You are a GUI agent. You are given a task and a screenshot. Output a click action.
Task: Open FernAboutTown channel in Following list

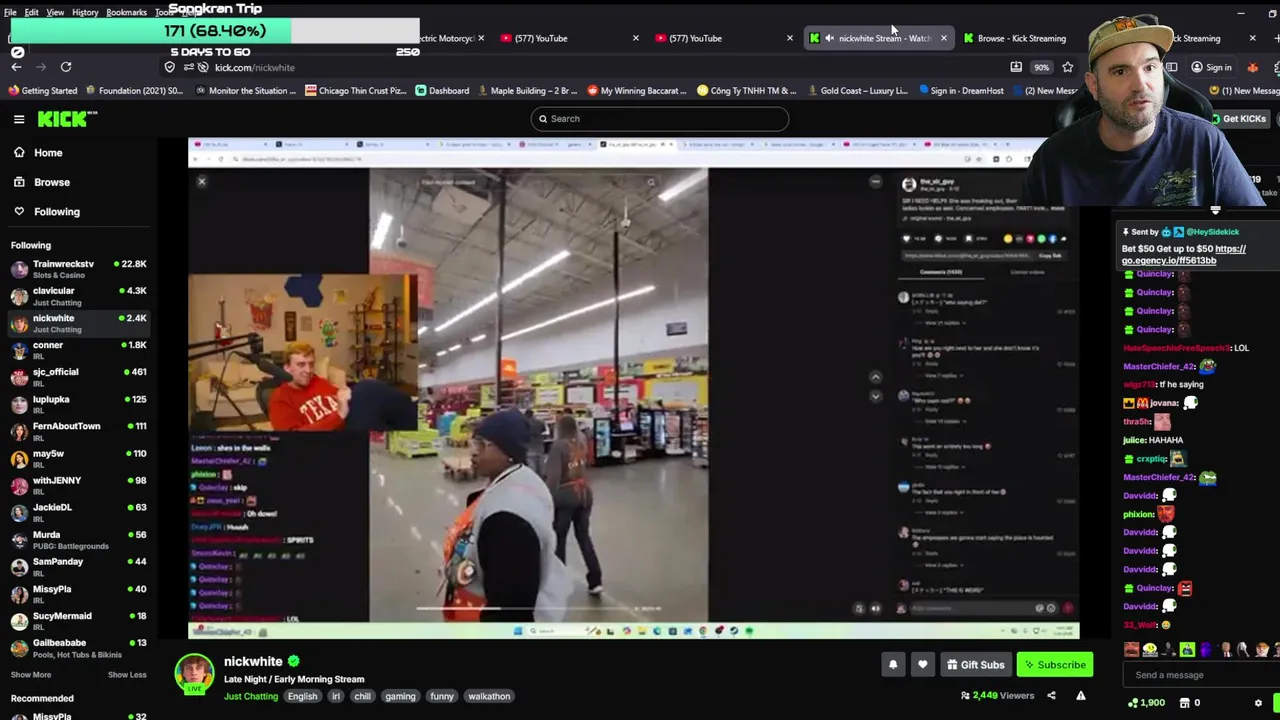(78, 431)
